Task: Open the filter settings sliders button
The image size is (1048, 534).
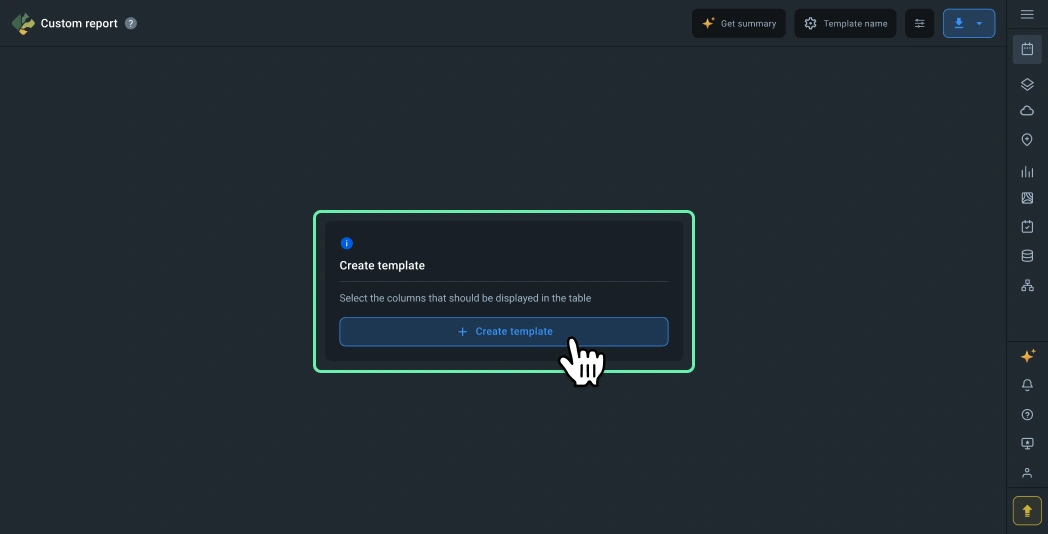Action: click(x=919, y=23)
